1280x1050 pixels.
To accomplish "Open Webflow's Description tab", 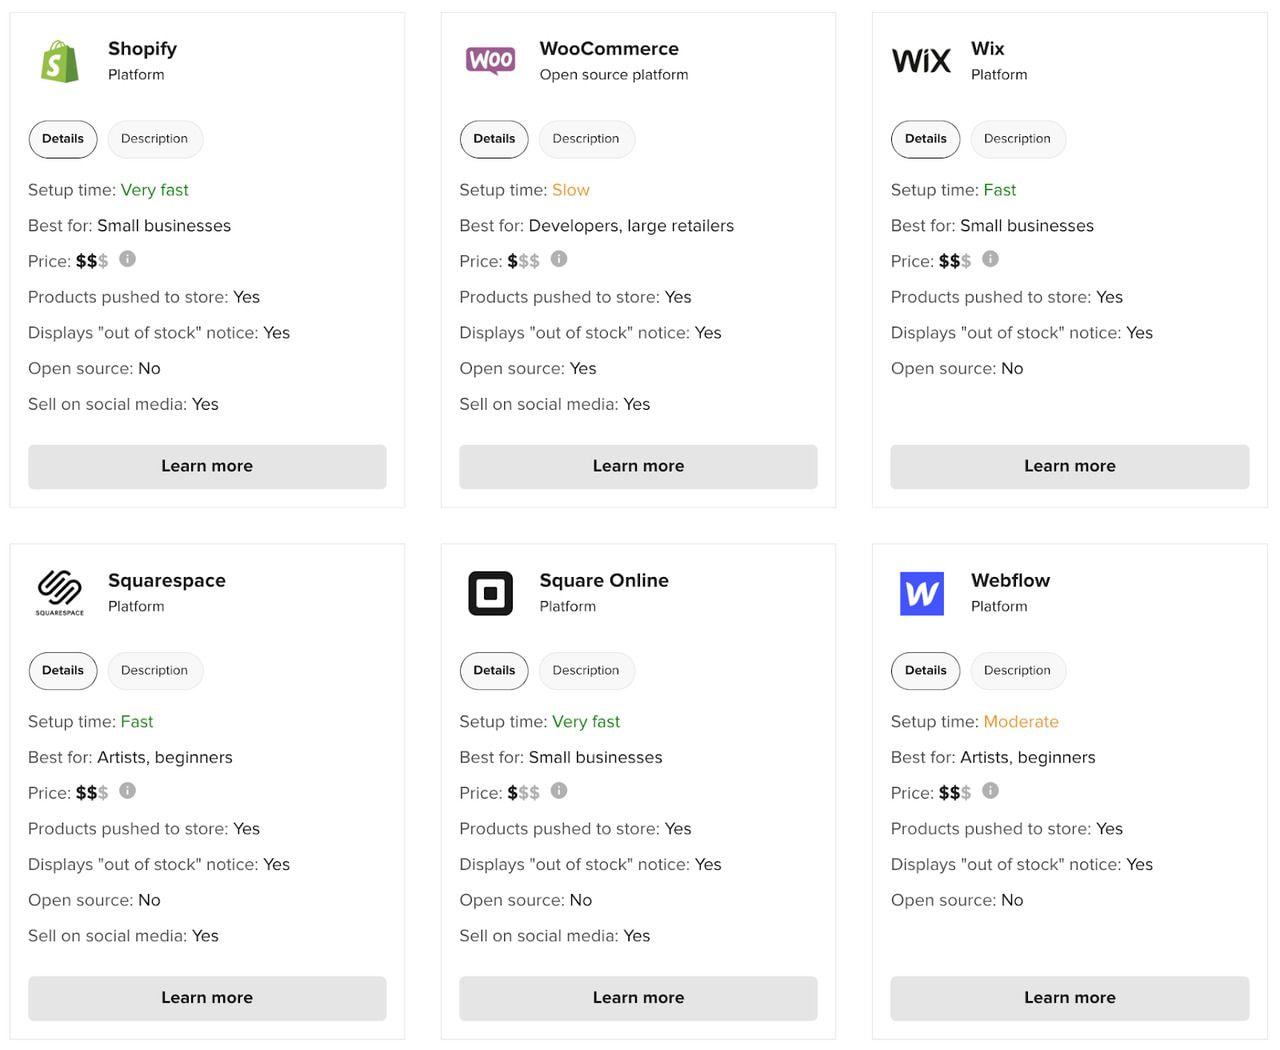I will (1017, 671).
